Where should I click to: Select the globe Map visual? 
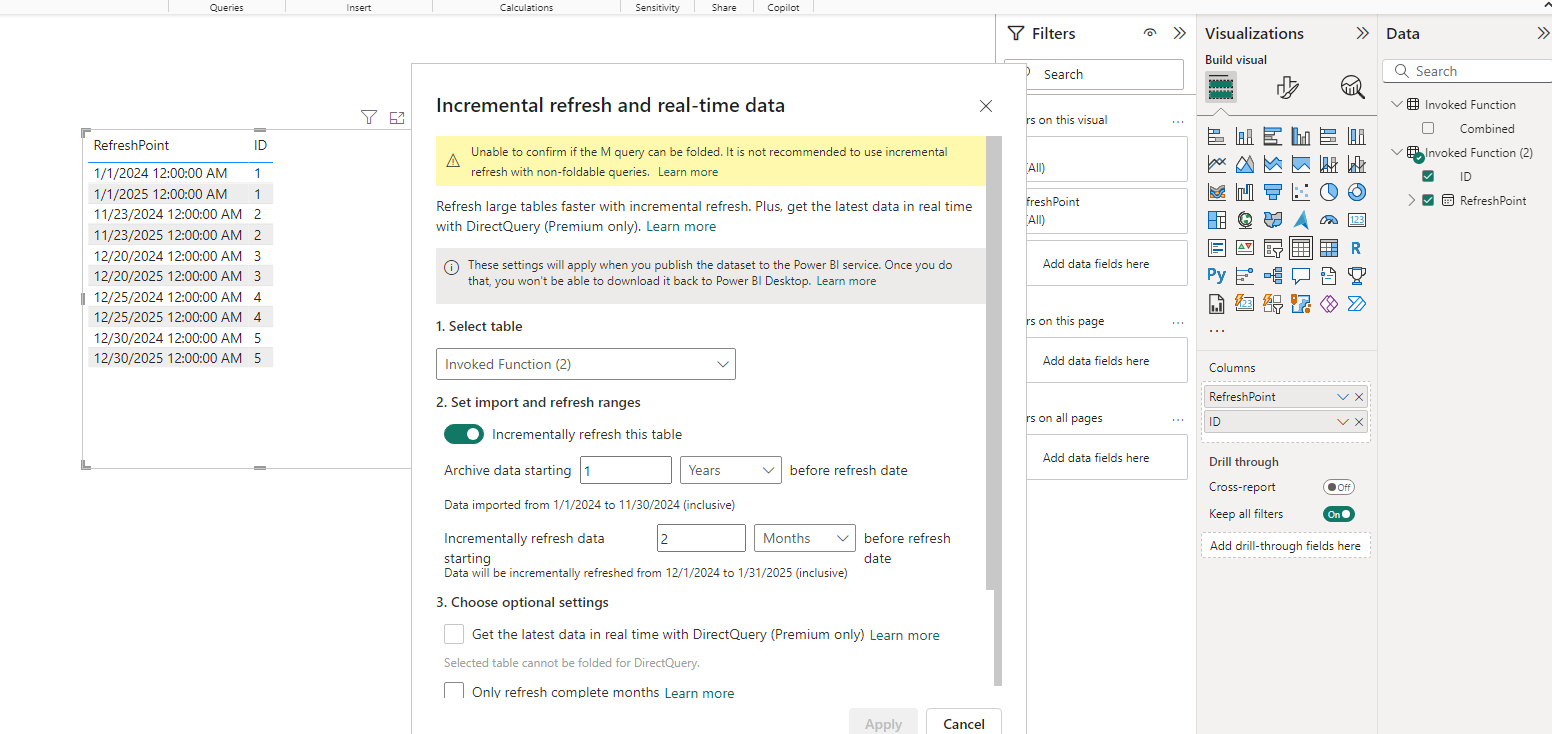coord(1245,220)
